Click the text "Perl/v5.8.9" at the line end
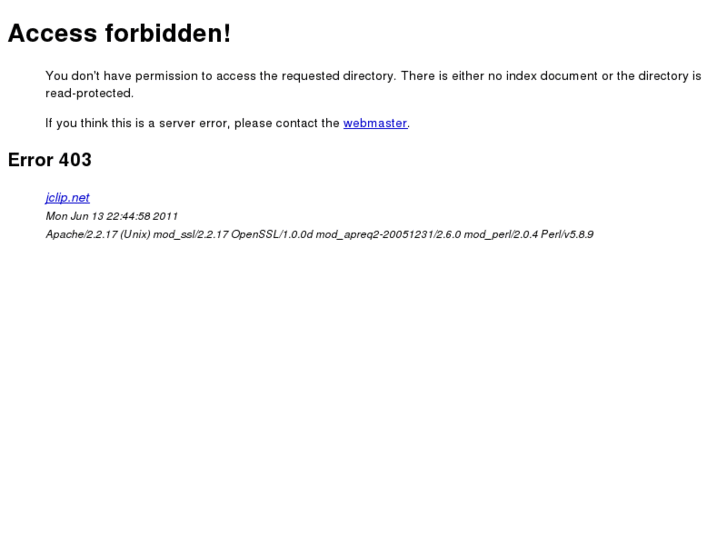 click(567, 235)
